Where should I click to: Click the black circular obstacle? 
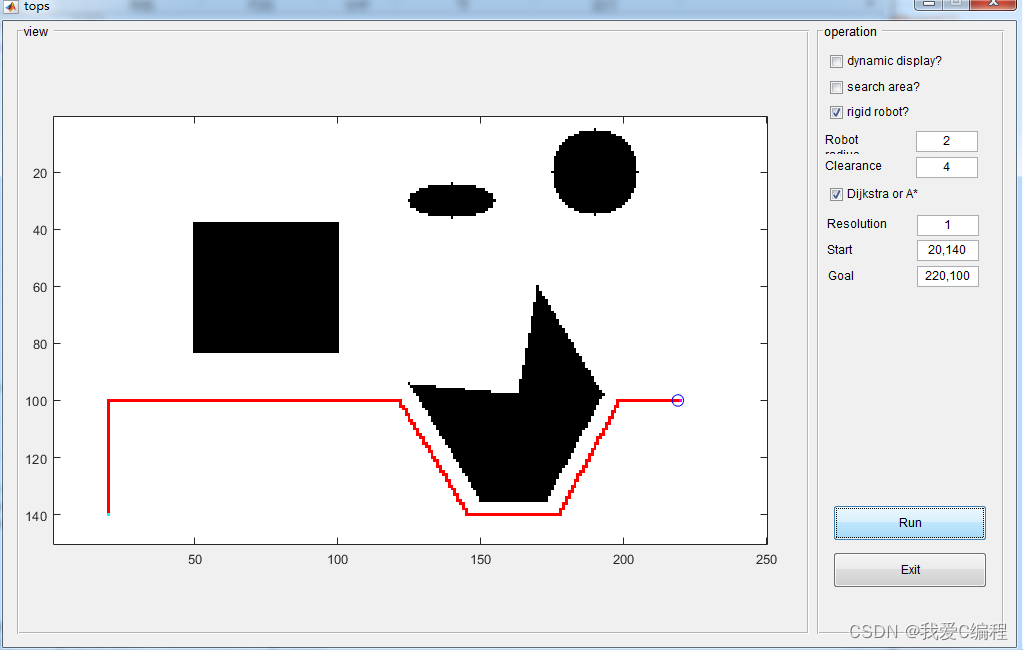(x=595, y=171)
